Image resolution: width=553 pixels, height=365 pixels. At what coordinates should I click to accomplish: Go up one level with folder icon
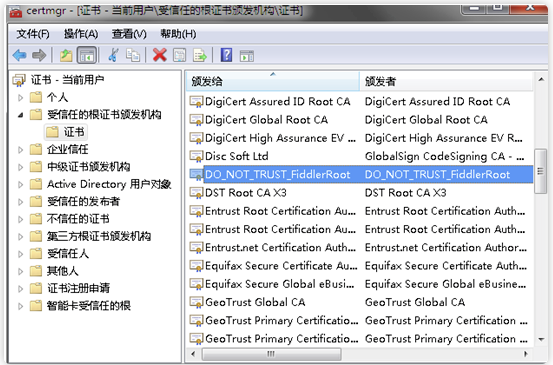(66, 55)
